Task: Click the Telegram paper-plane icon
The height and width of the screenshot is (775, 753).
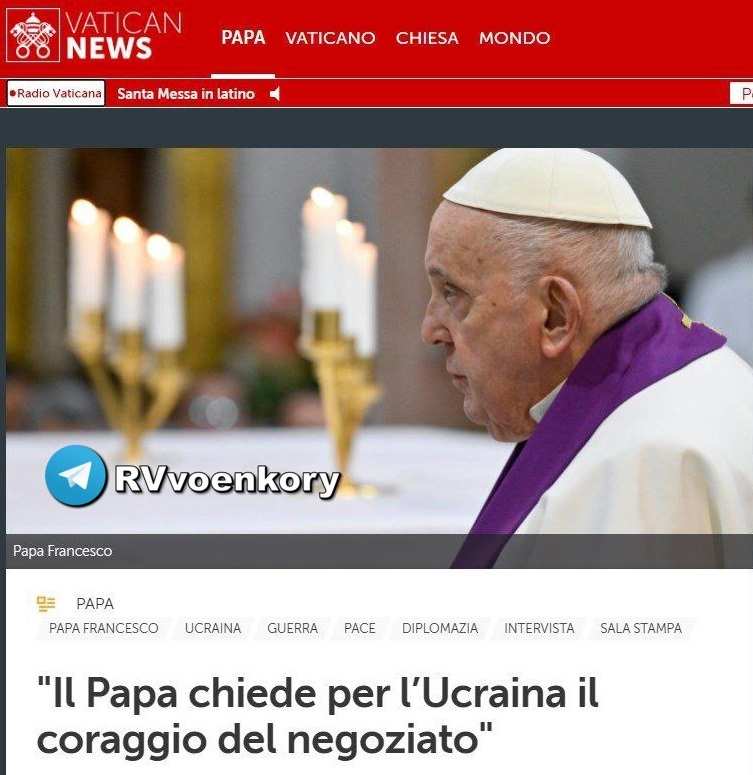Action: click(76, 476)
